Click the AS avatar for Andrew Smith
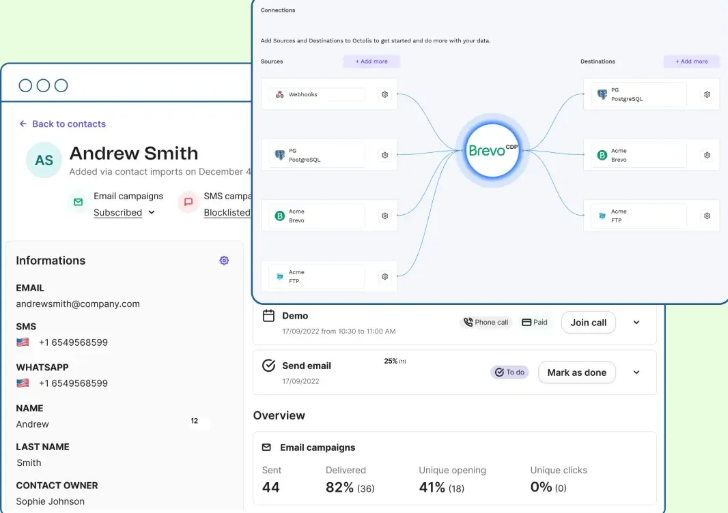The height and width of the screenshot is (513, 728). click(44, 160)
